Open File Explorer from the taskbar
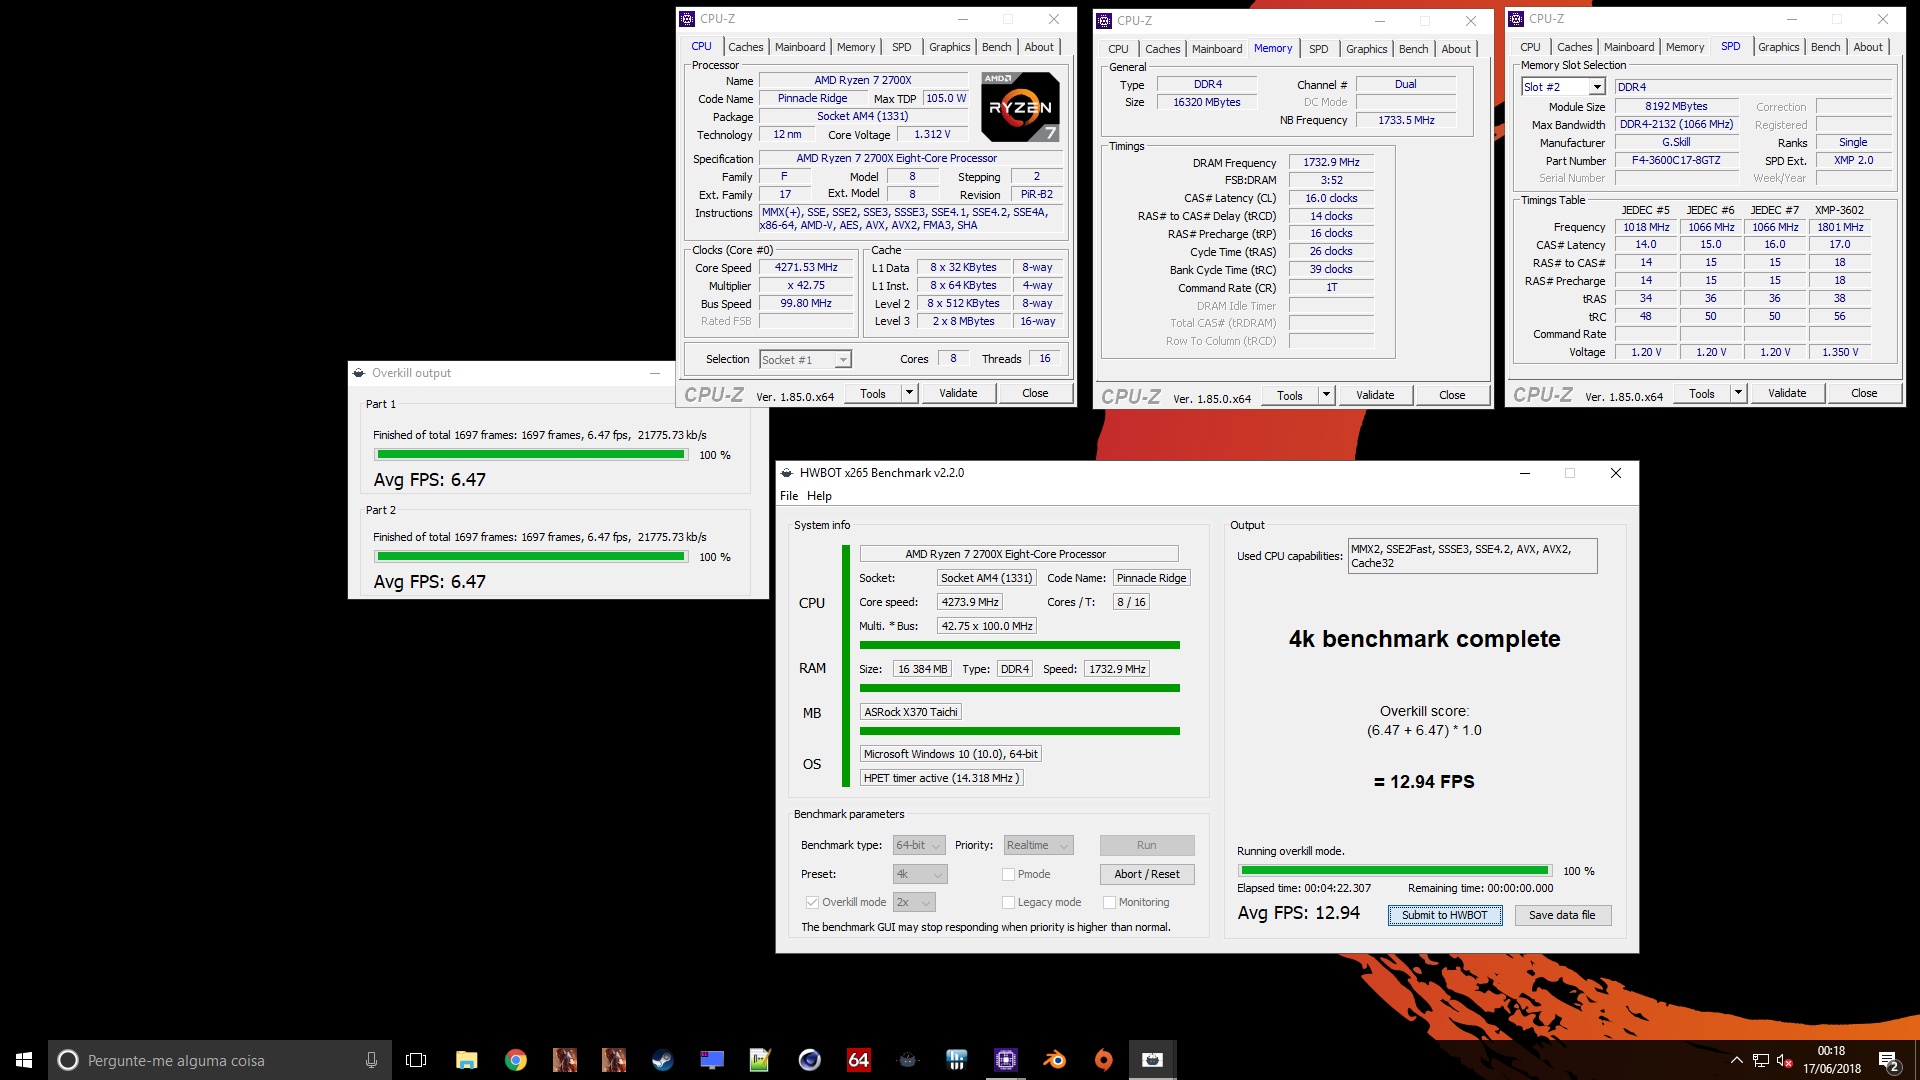1920x1080 pixels. click(466, 1060)
